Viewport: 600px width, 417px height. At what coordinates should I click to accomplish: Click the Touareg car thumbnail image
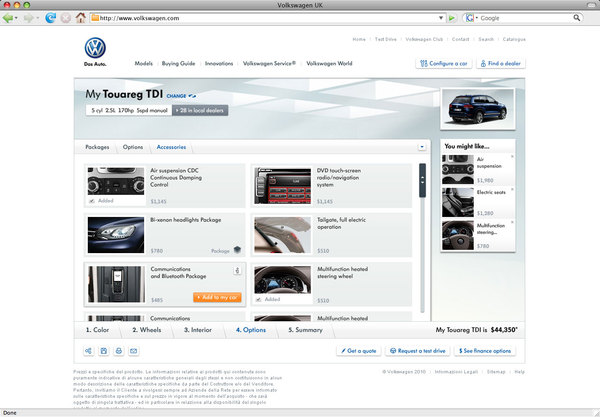coord(477,110)
